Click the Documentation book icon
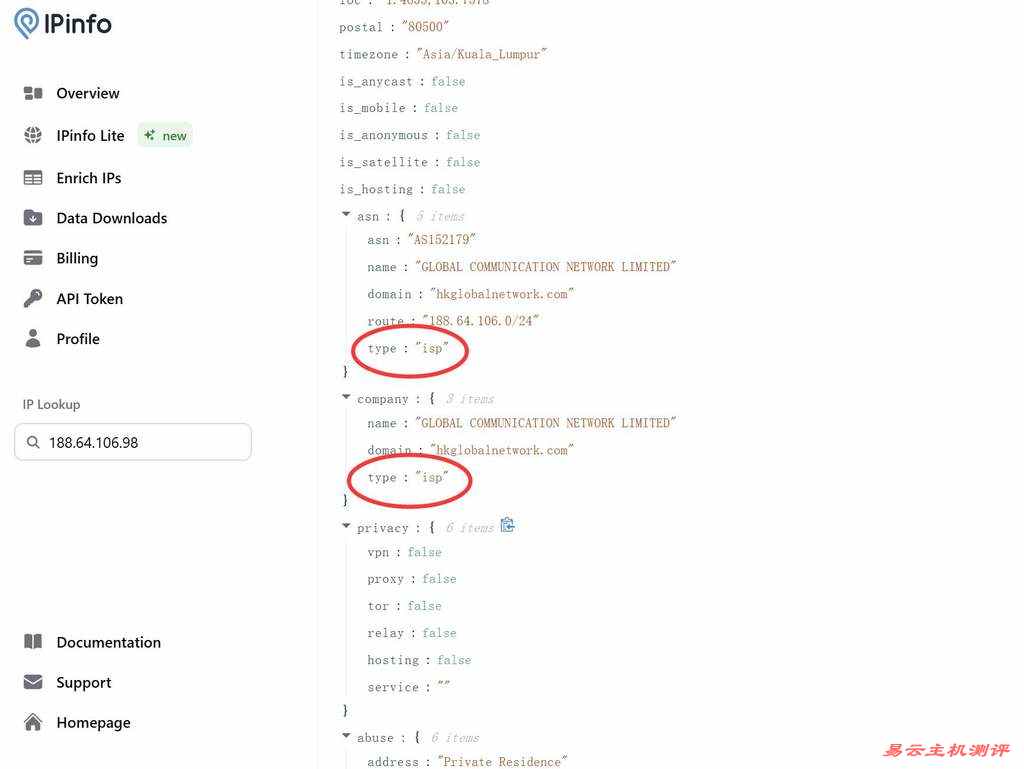Screen dimensions: 1024x769 (x=33, y=642)
